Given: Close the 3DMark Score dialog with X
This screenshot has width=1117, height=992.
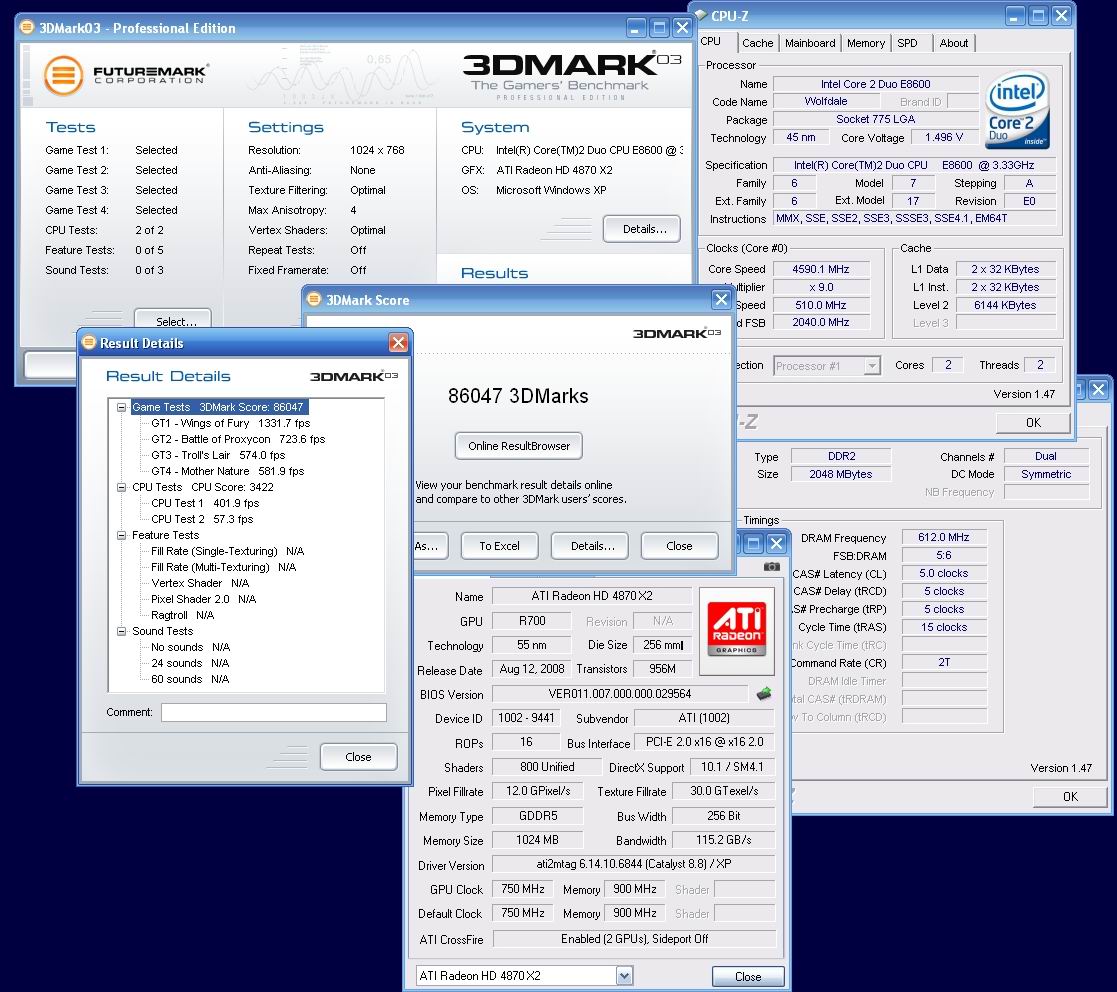Looking at the screenshot, I should coord(721,300).
